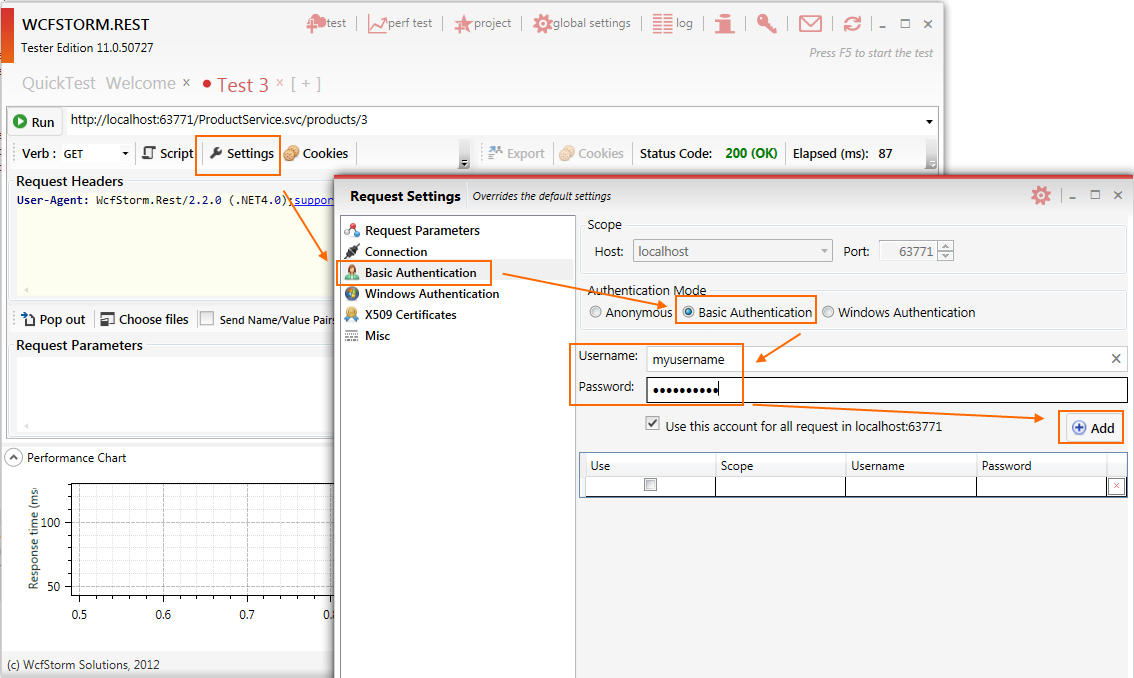Add a new test tab
The height and width of the screenshot is (678, 1134).
(x=306, y=84)
